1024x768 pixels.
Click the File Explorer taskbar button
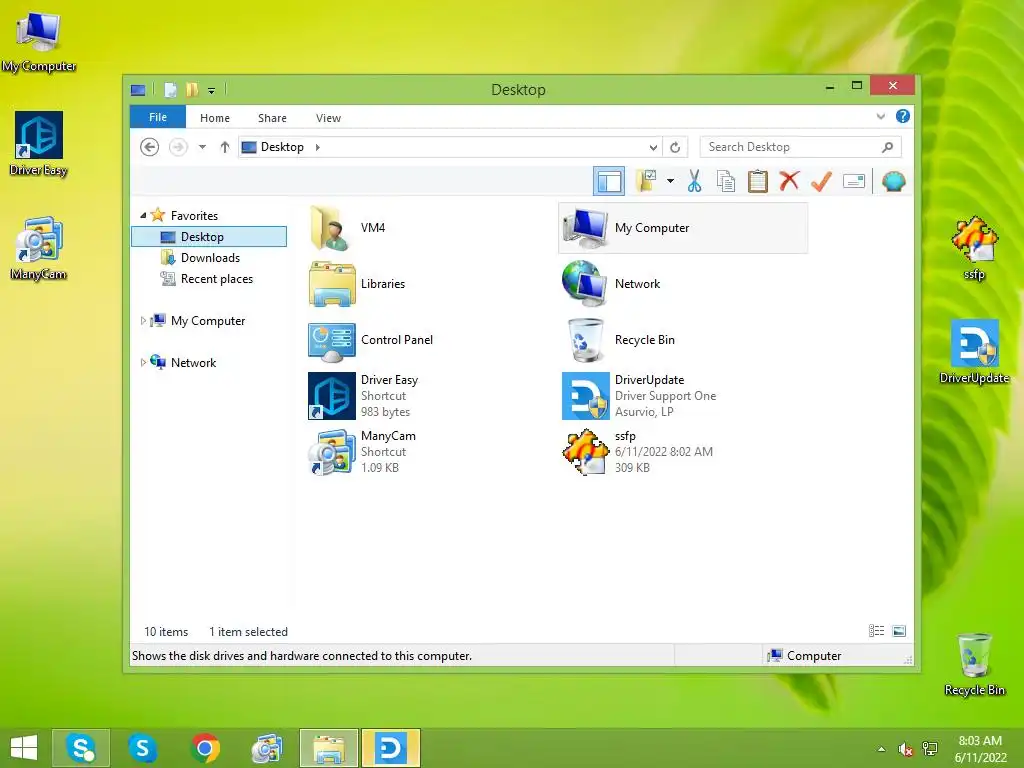pyautogui.click(x=329, y=748)
